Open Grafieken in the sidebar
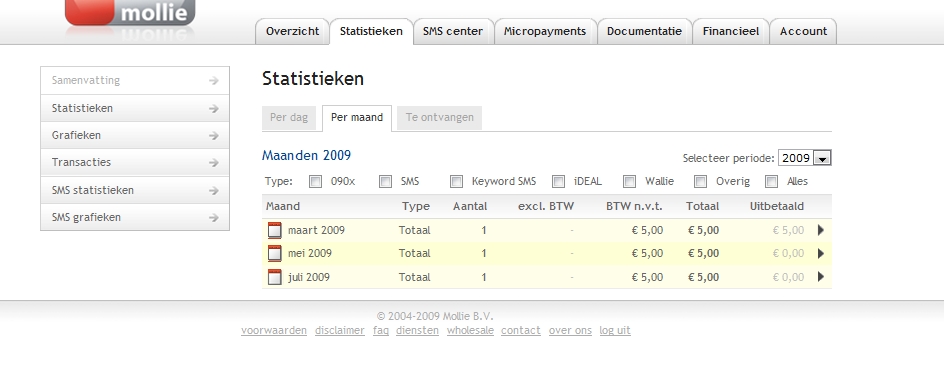 click(x=135, y=135)
